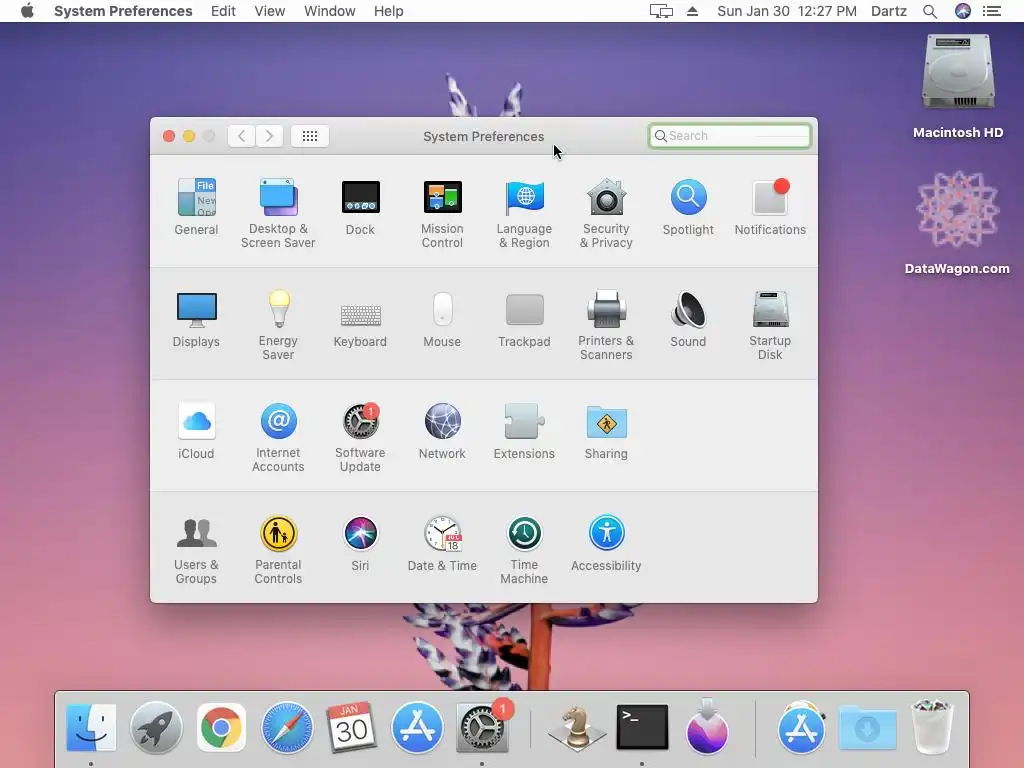Click the Show All grid button
The height and width of the screenshot is (768, 1024).
point(310,136)
